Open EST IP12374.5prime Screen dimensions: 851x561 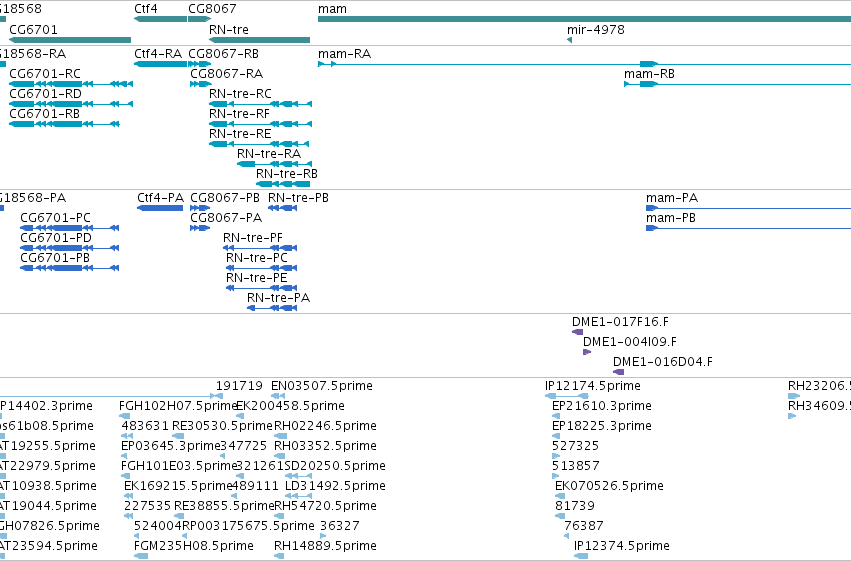pos(622,546)
